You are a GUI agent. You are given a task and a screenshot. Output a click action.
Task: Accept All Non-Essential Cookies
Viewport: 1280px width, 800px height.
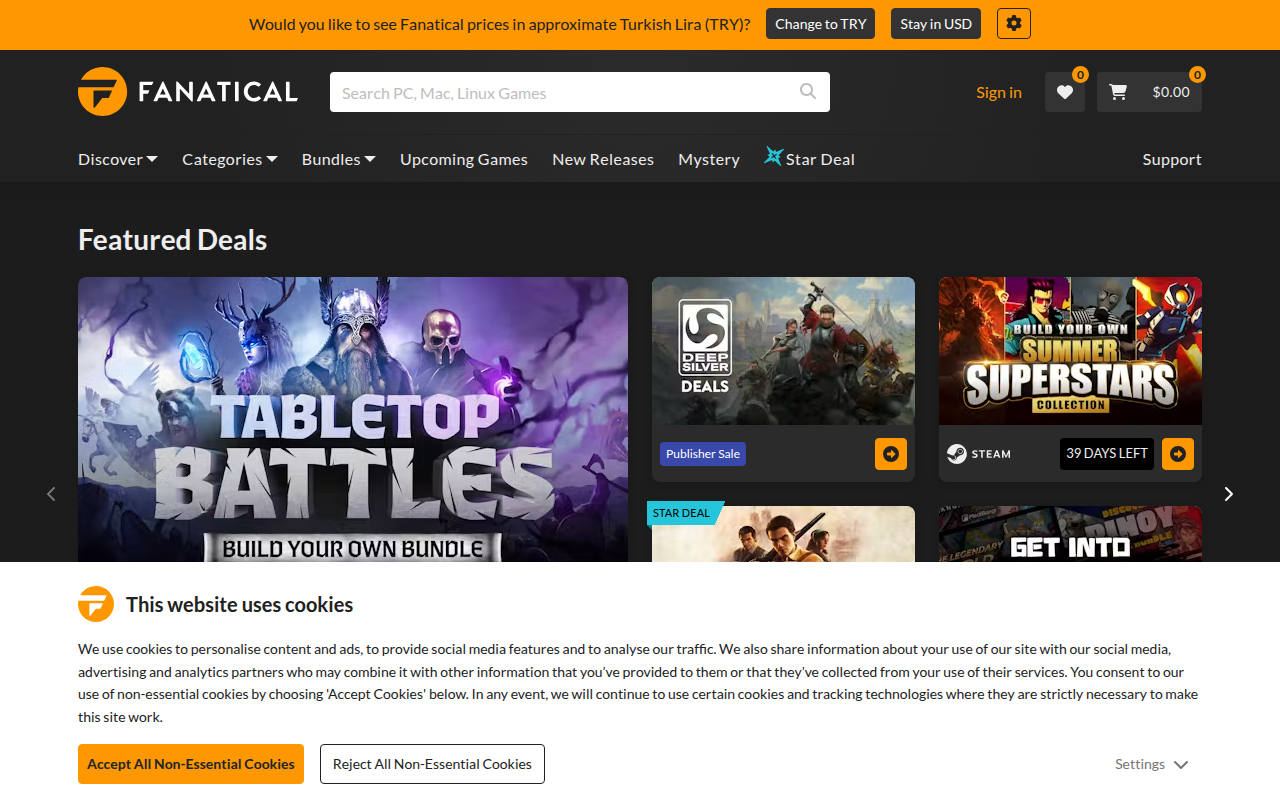[191, 764]
